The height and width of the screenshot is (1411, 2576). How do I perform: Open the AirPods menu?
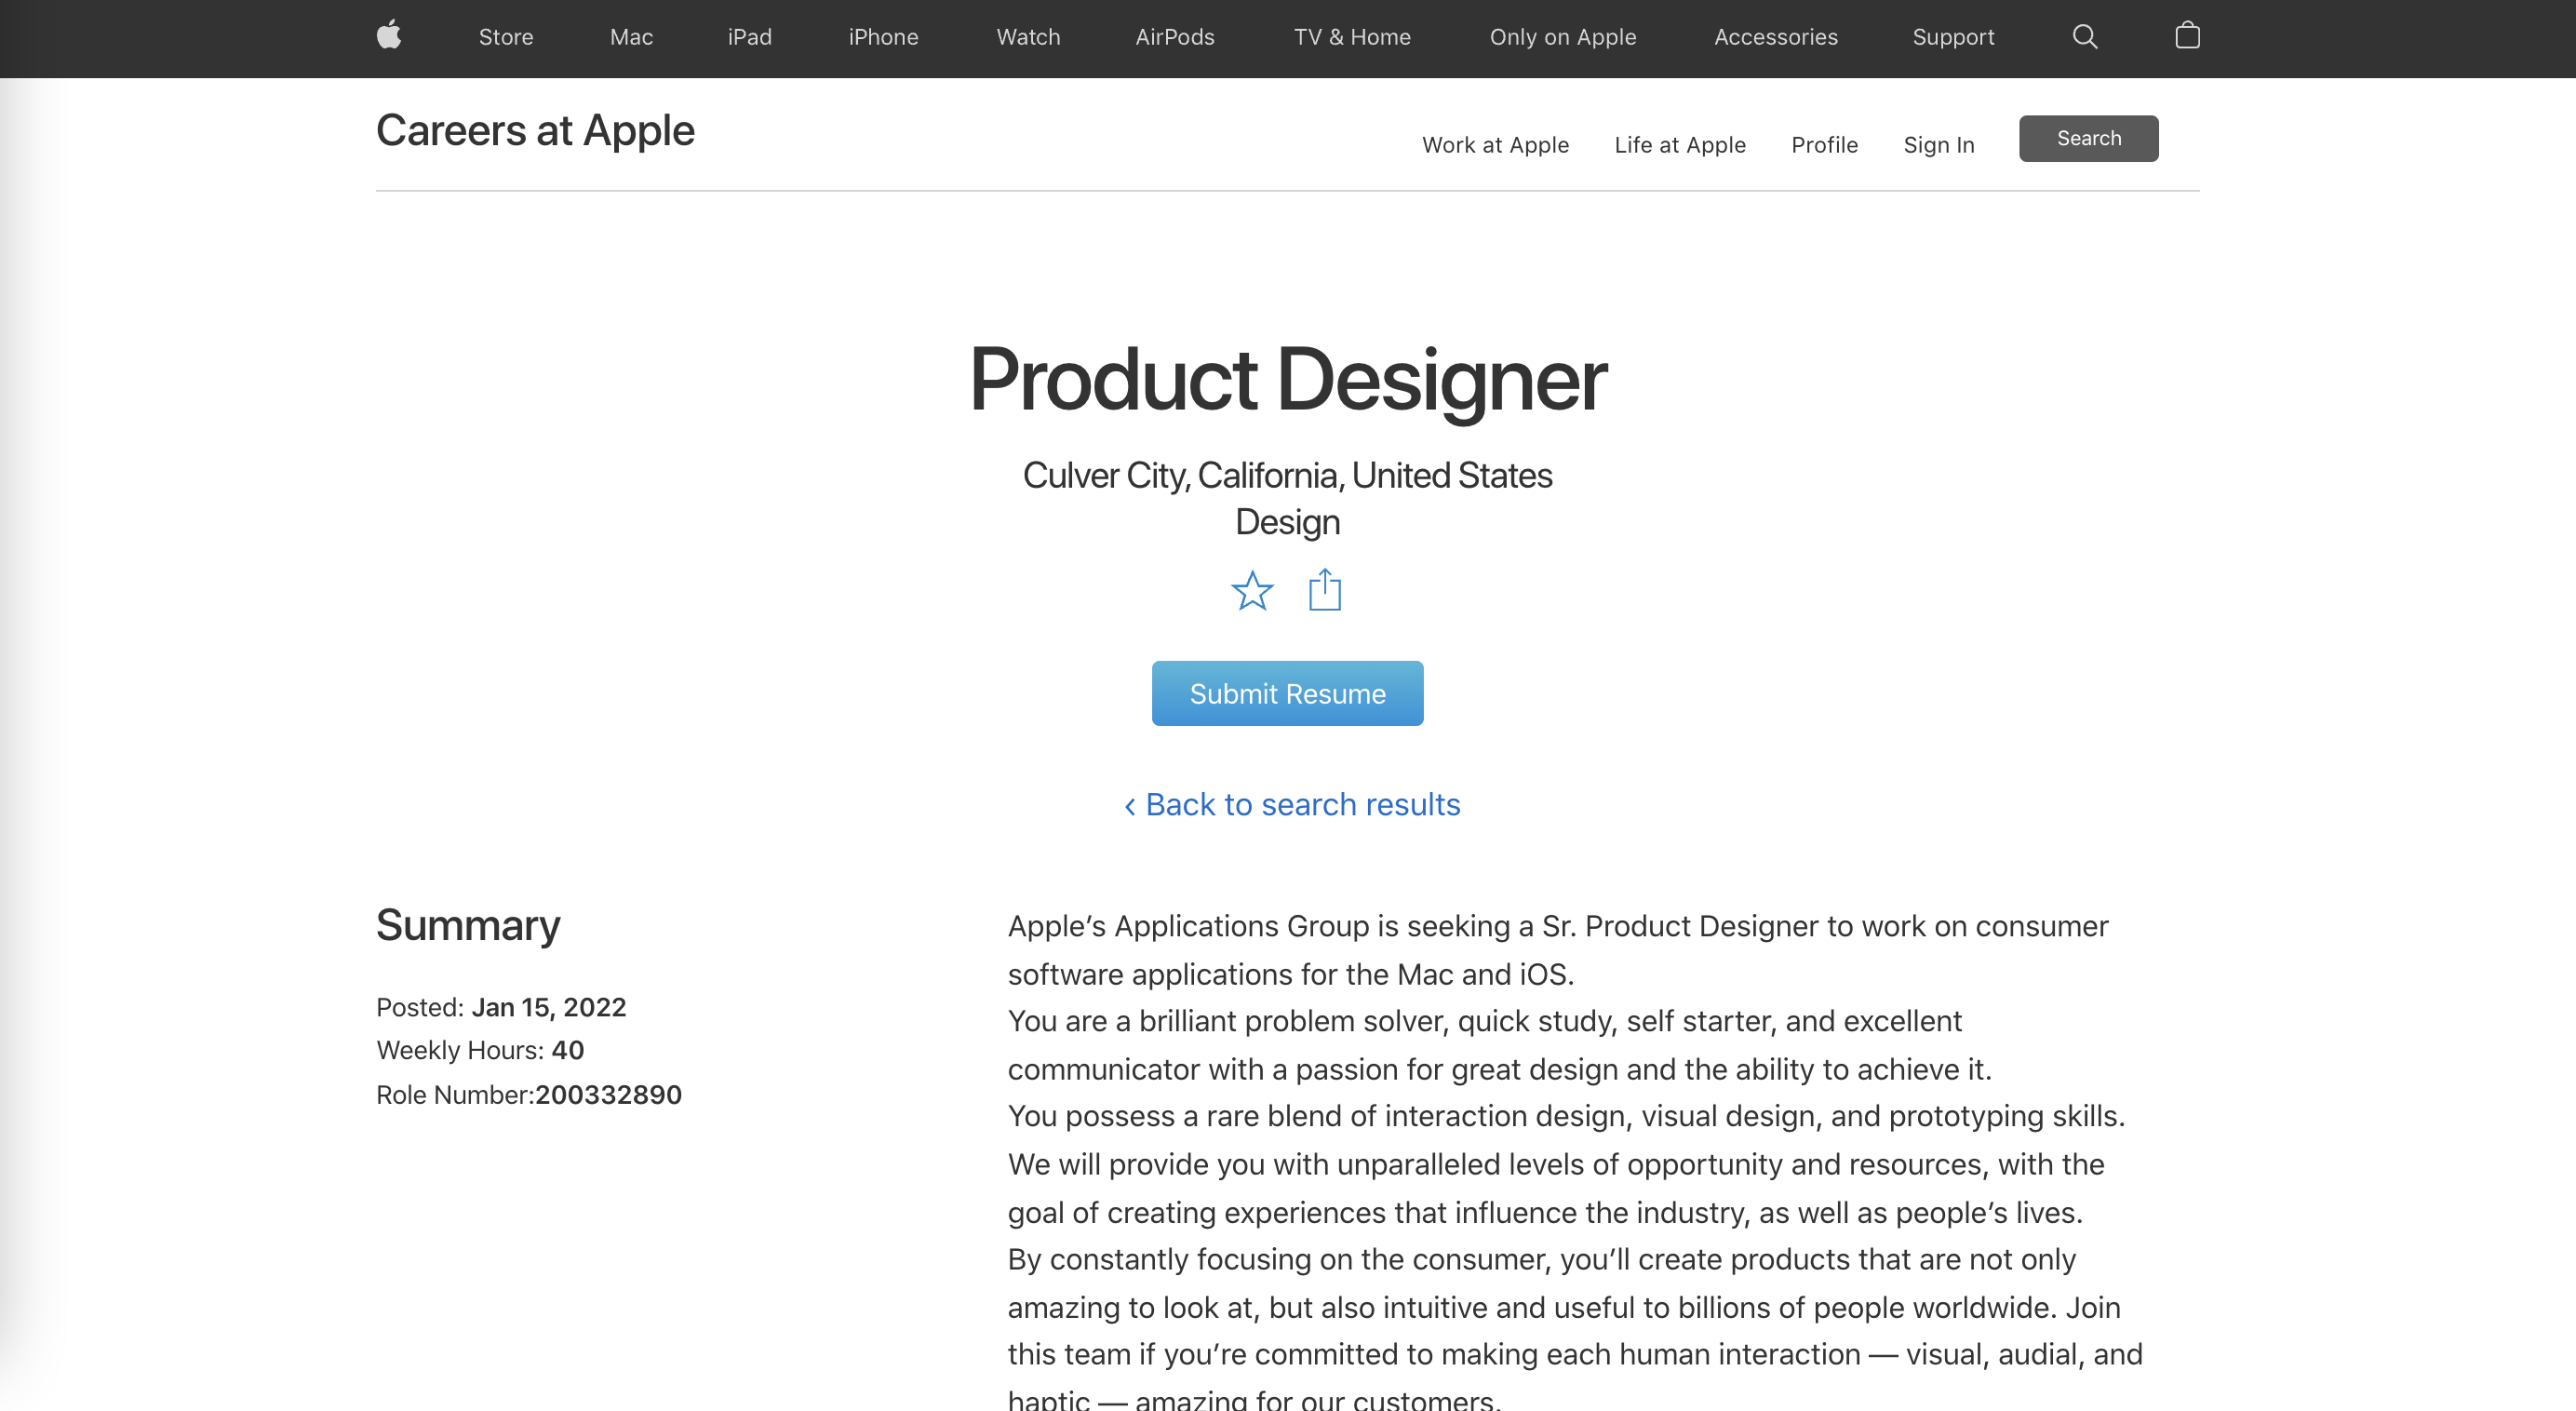click(1175, 37)
